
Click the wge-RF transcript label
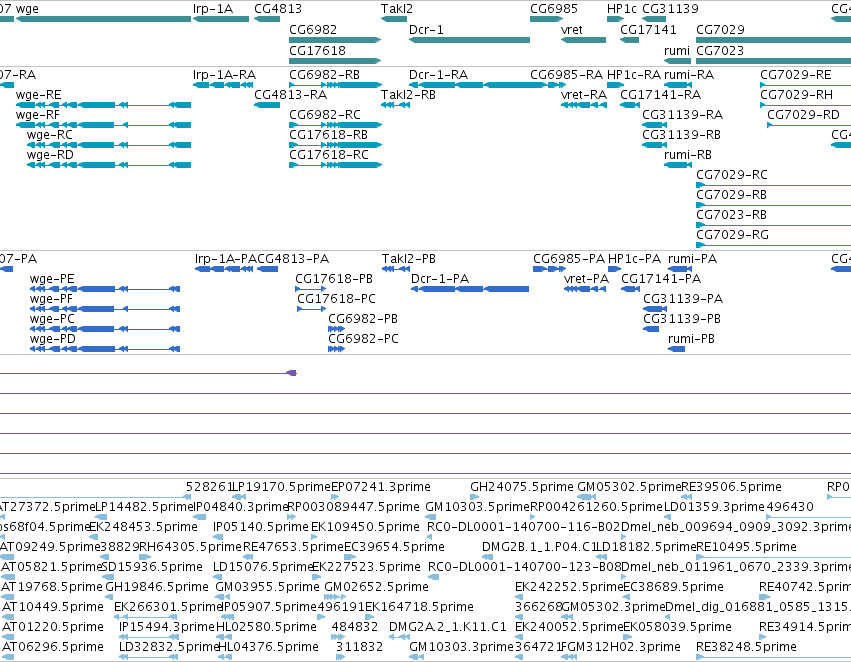point(37,114)
